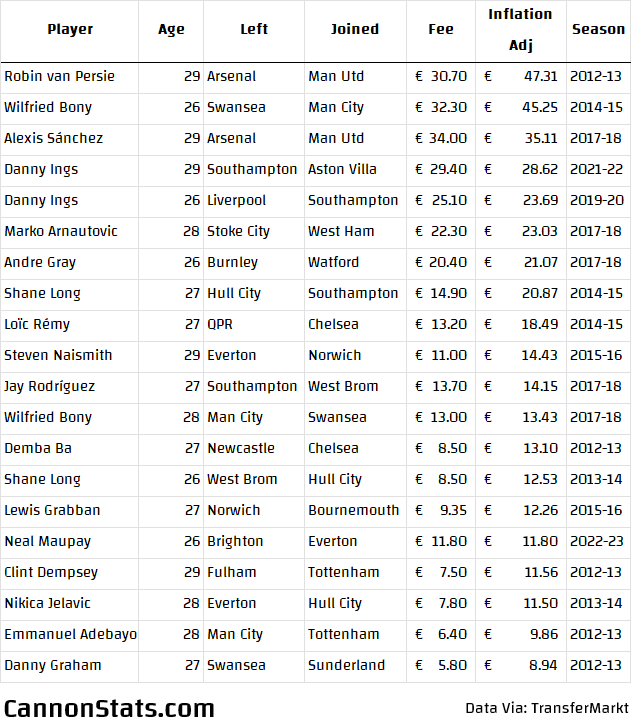632x718 pixels.
Task: Click the Season column header
Action: [598, 29]
